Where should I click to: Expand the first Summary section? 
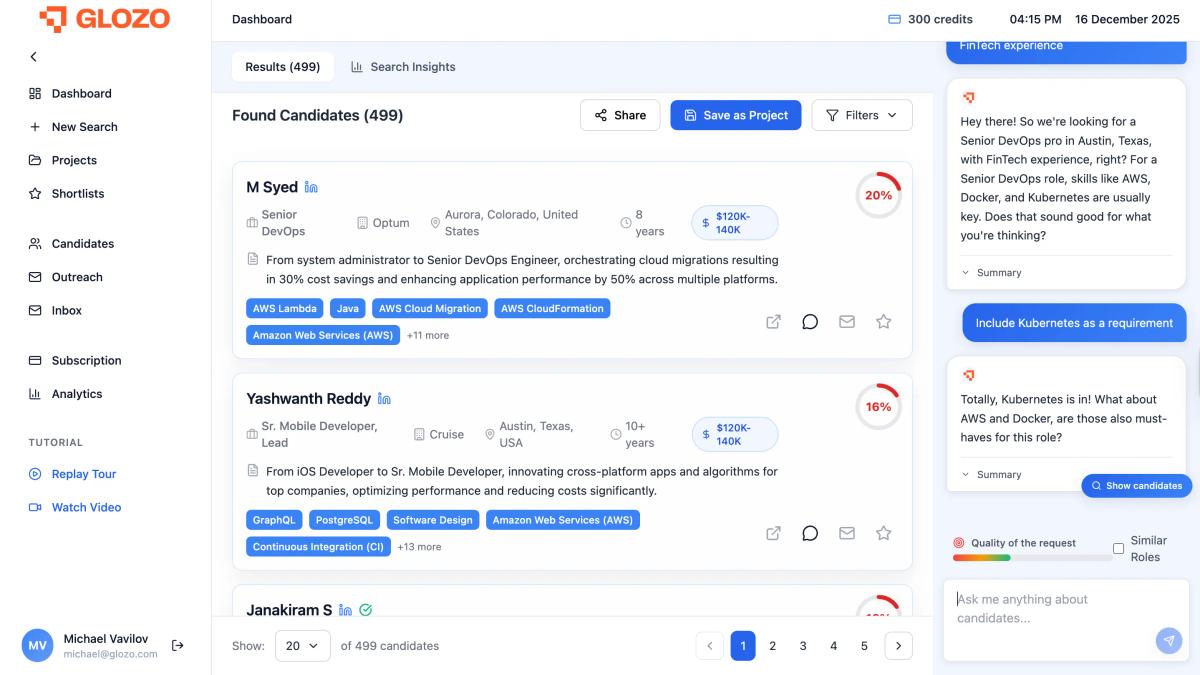(x=992, y=272)
